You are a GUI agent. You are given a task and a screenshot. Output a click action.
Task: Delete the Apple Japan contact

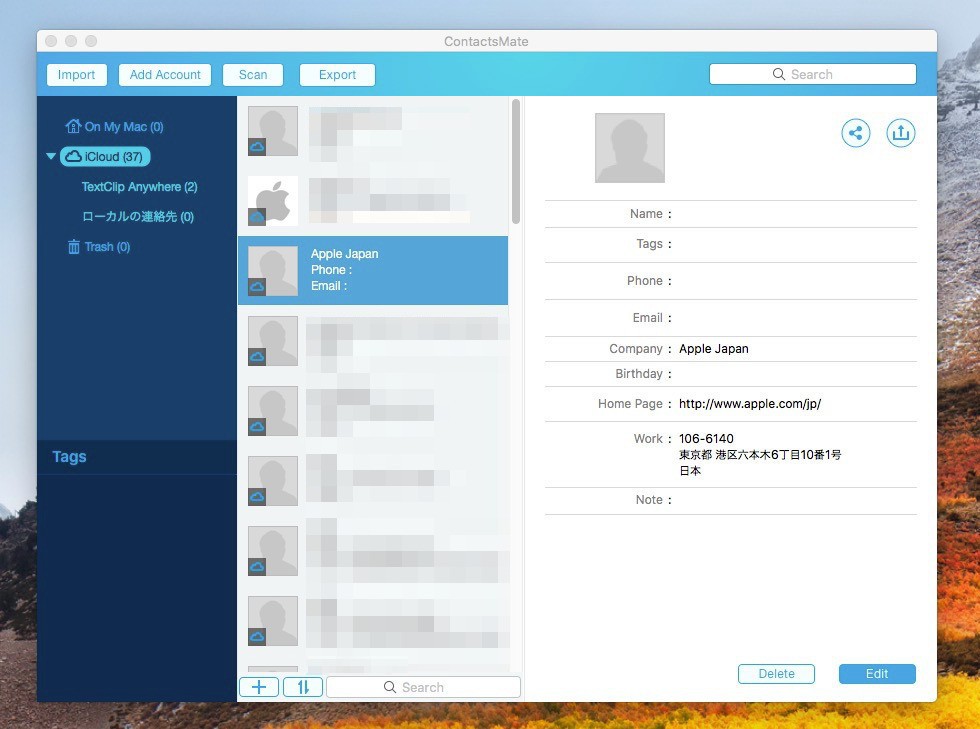pyautogui.click(x=776, y=673)
